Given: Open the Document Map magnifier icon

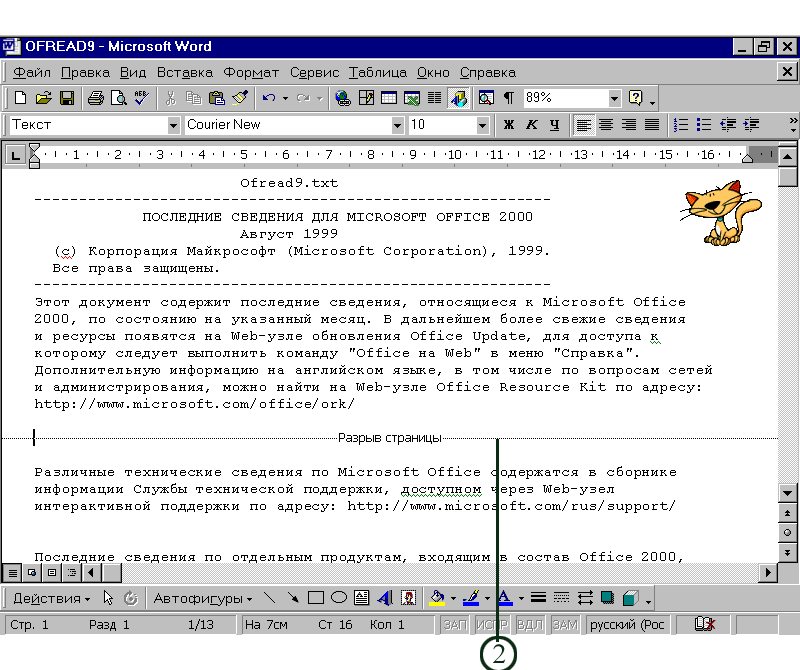Looking at the screenshot, I should tap(486, 97).
